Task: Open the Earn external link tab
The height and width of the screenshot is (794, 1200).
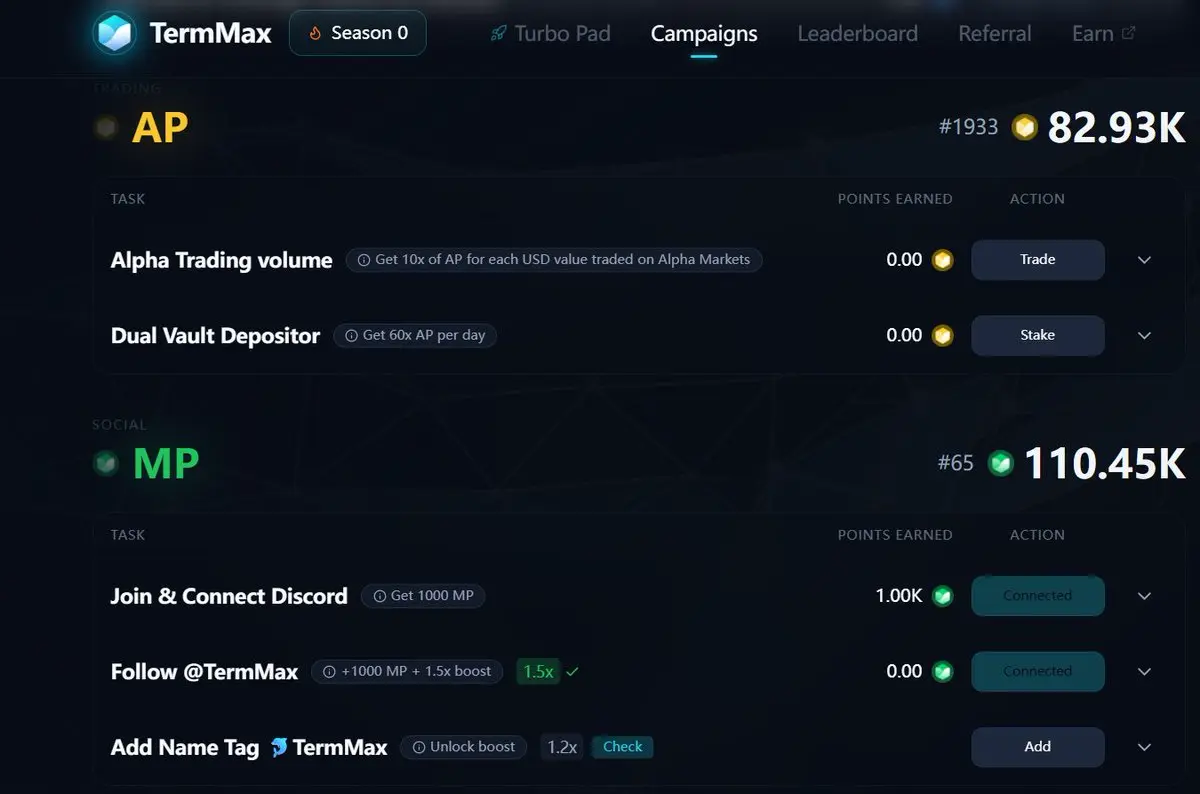Action: pos(1103,33)
